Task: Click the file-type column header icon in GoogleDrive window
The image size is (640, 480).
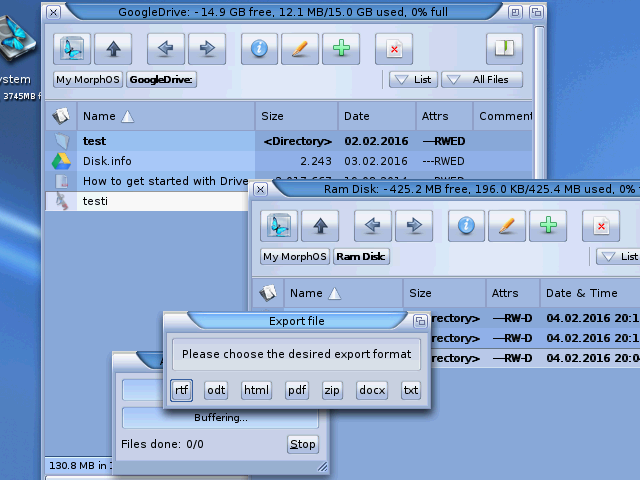Action: tap(61, 116)
